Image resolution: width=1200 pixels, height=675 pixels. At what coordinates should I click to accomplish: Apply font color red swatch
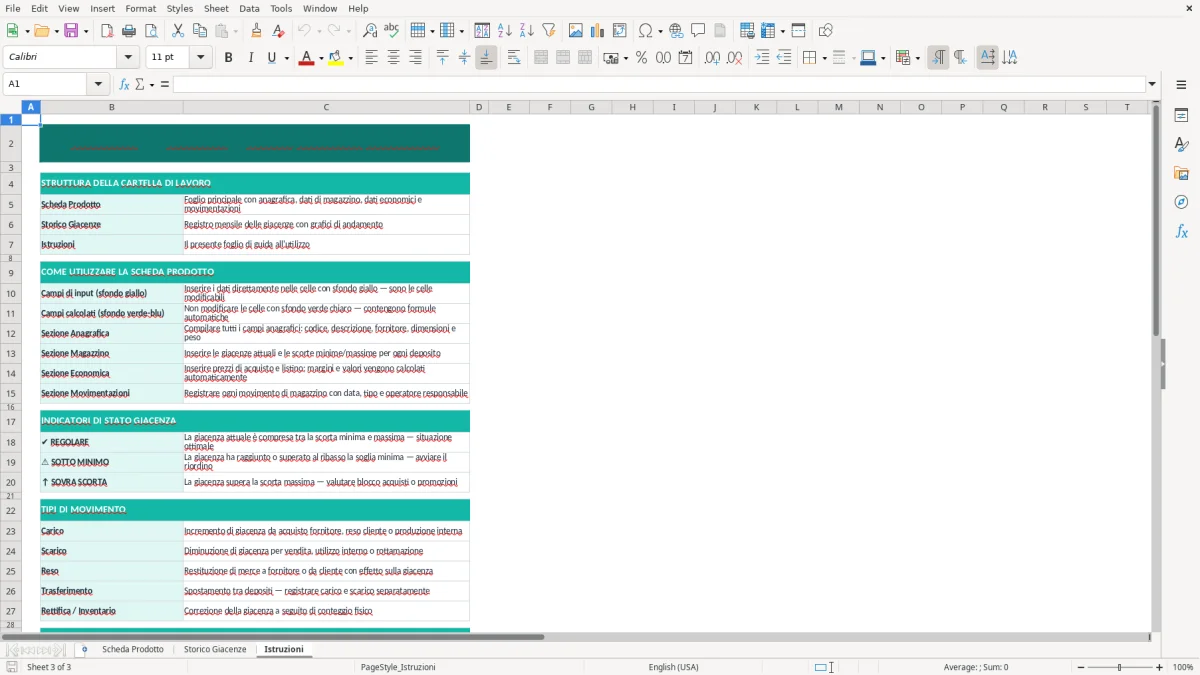(x=305, y=58)
